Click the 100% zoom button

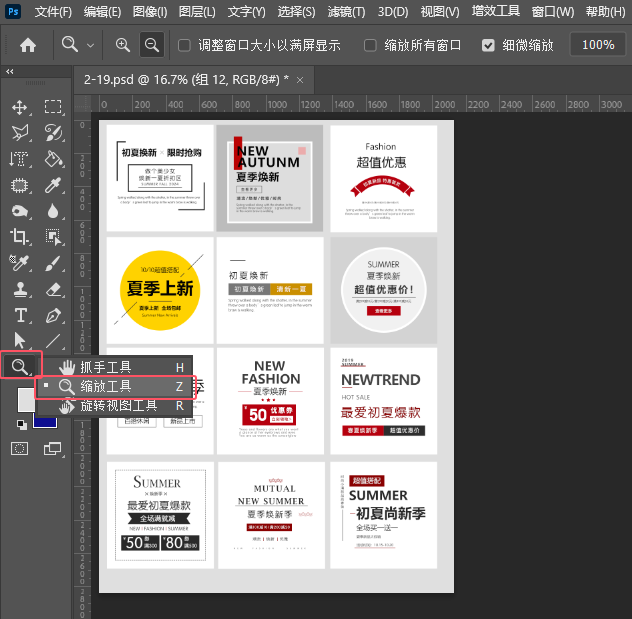(598, 45)
